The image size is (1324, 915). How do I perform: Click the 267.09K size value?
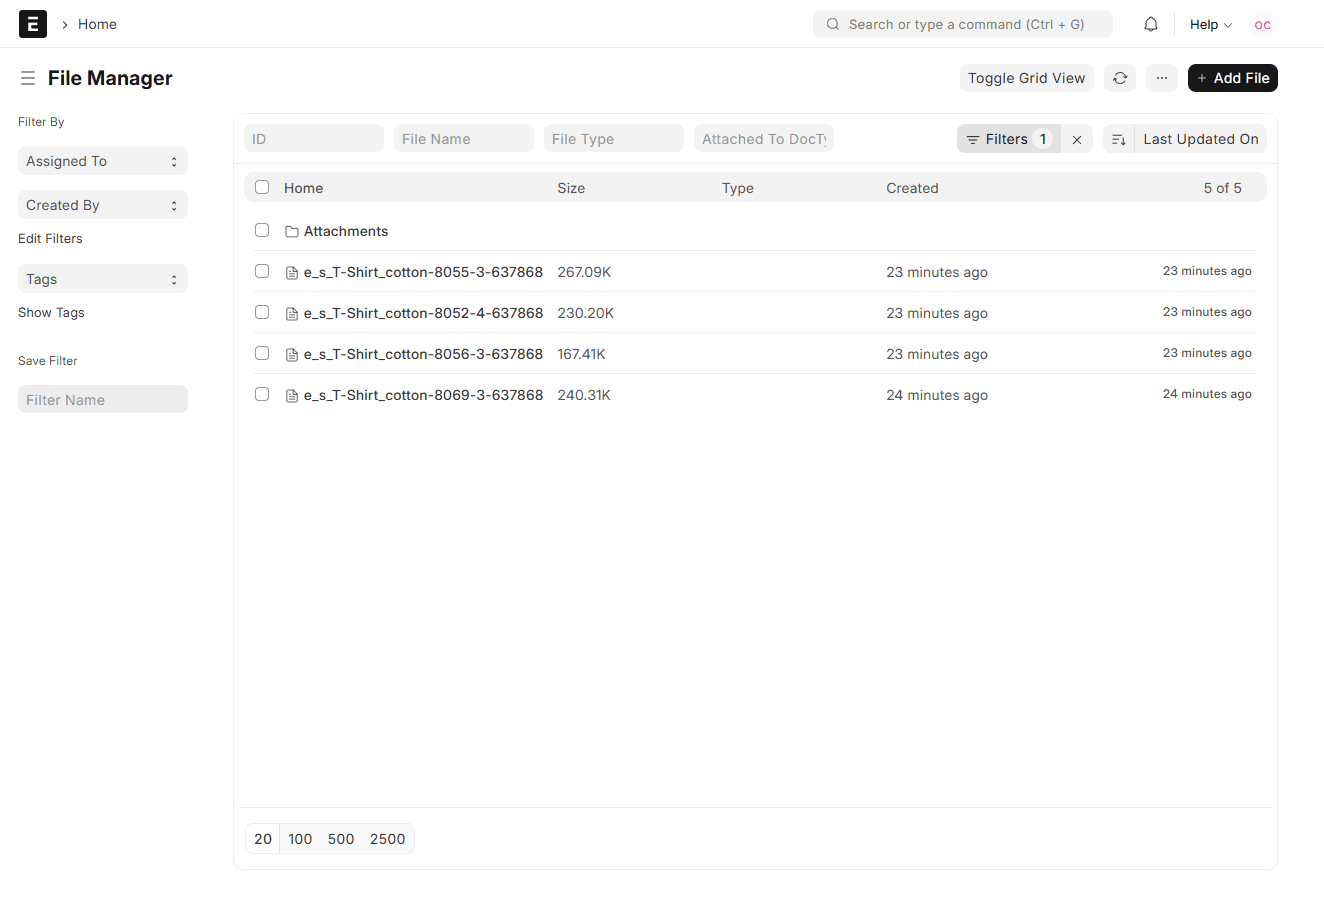[x=584, y=272]
